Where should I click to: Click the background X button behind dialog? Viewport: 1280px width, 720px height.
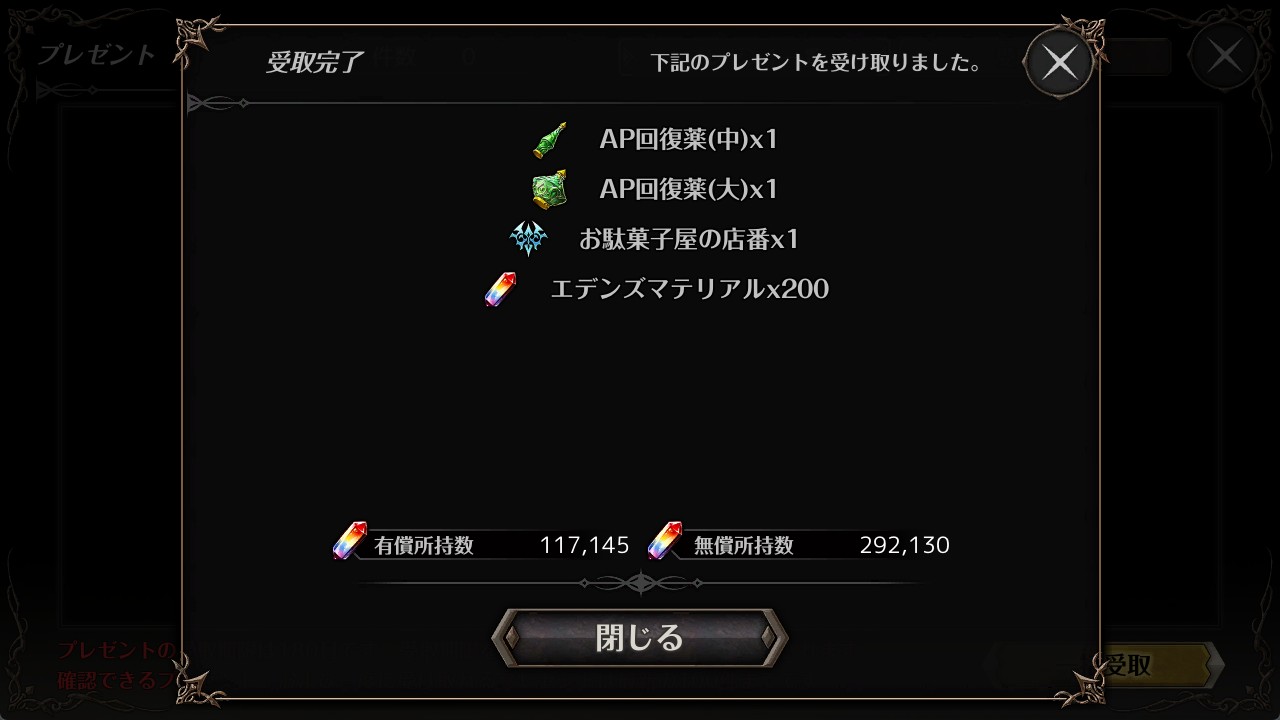point(1225,56)
